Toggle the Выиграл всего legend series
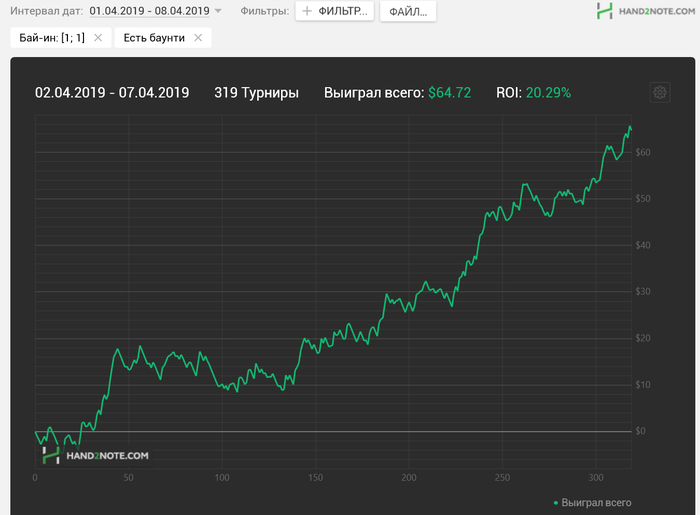Image resolution: width=700 pixels, height=515 pixels. click(592, 503)
